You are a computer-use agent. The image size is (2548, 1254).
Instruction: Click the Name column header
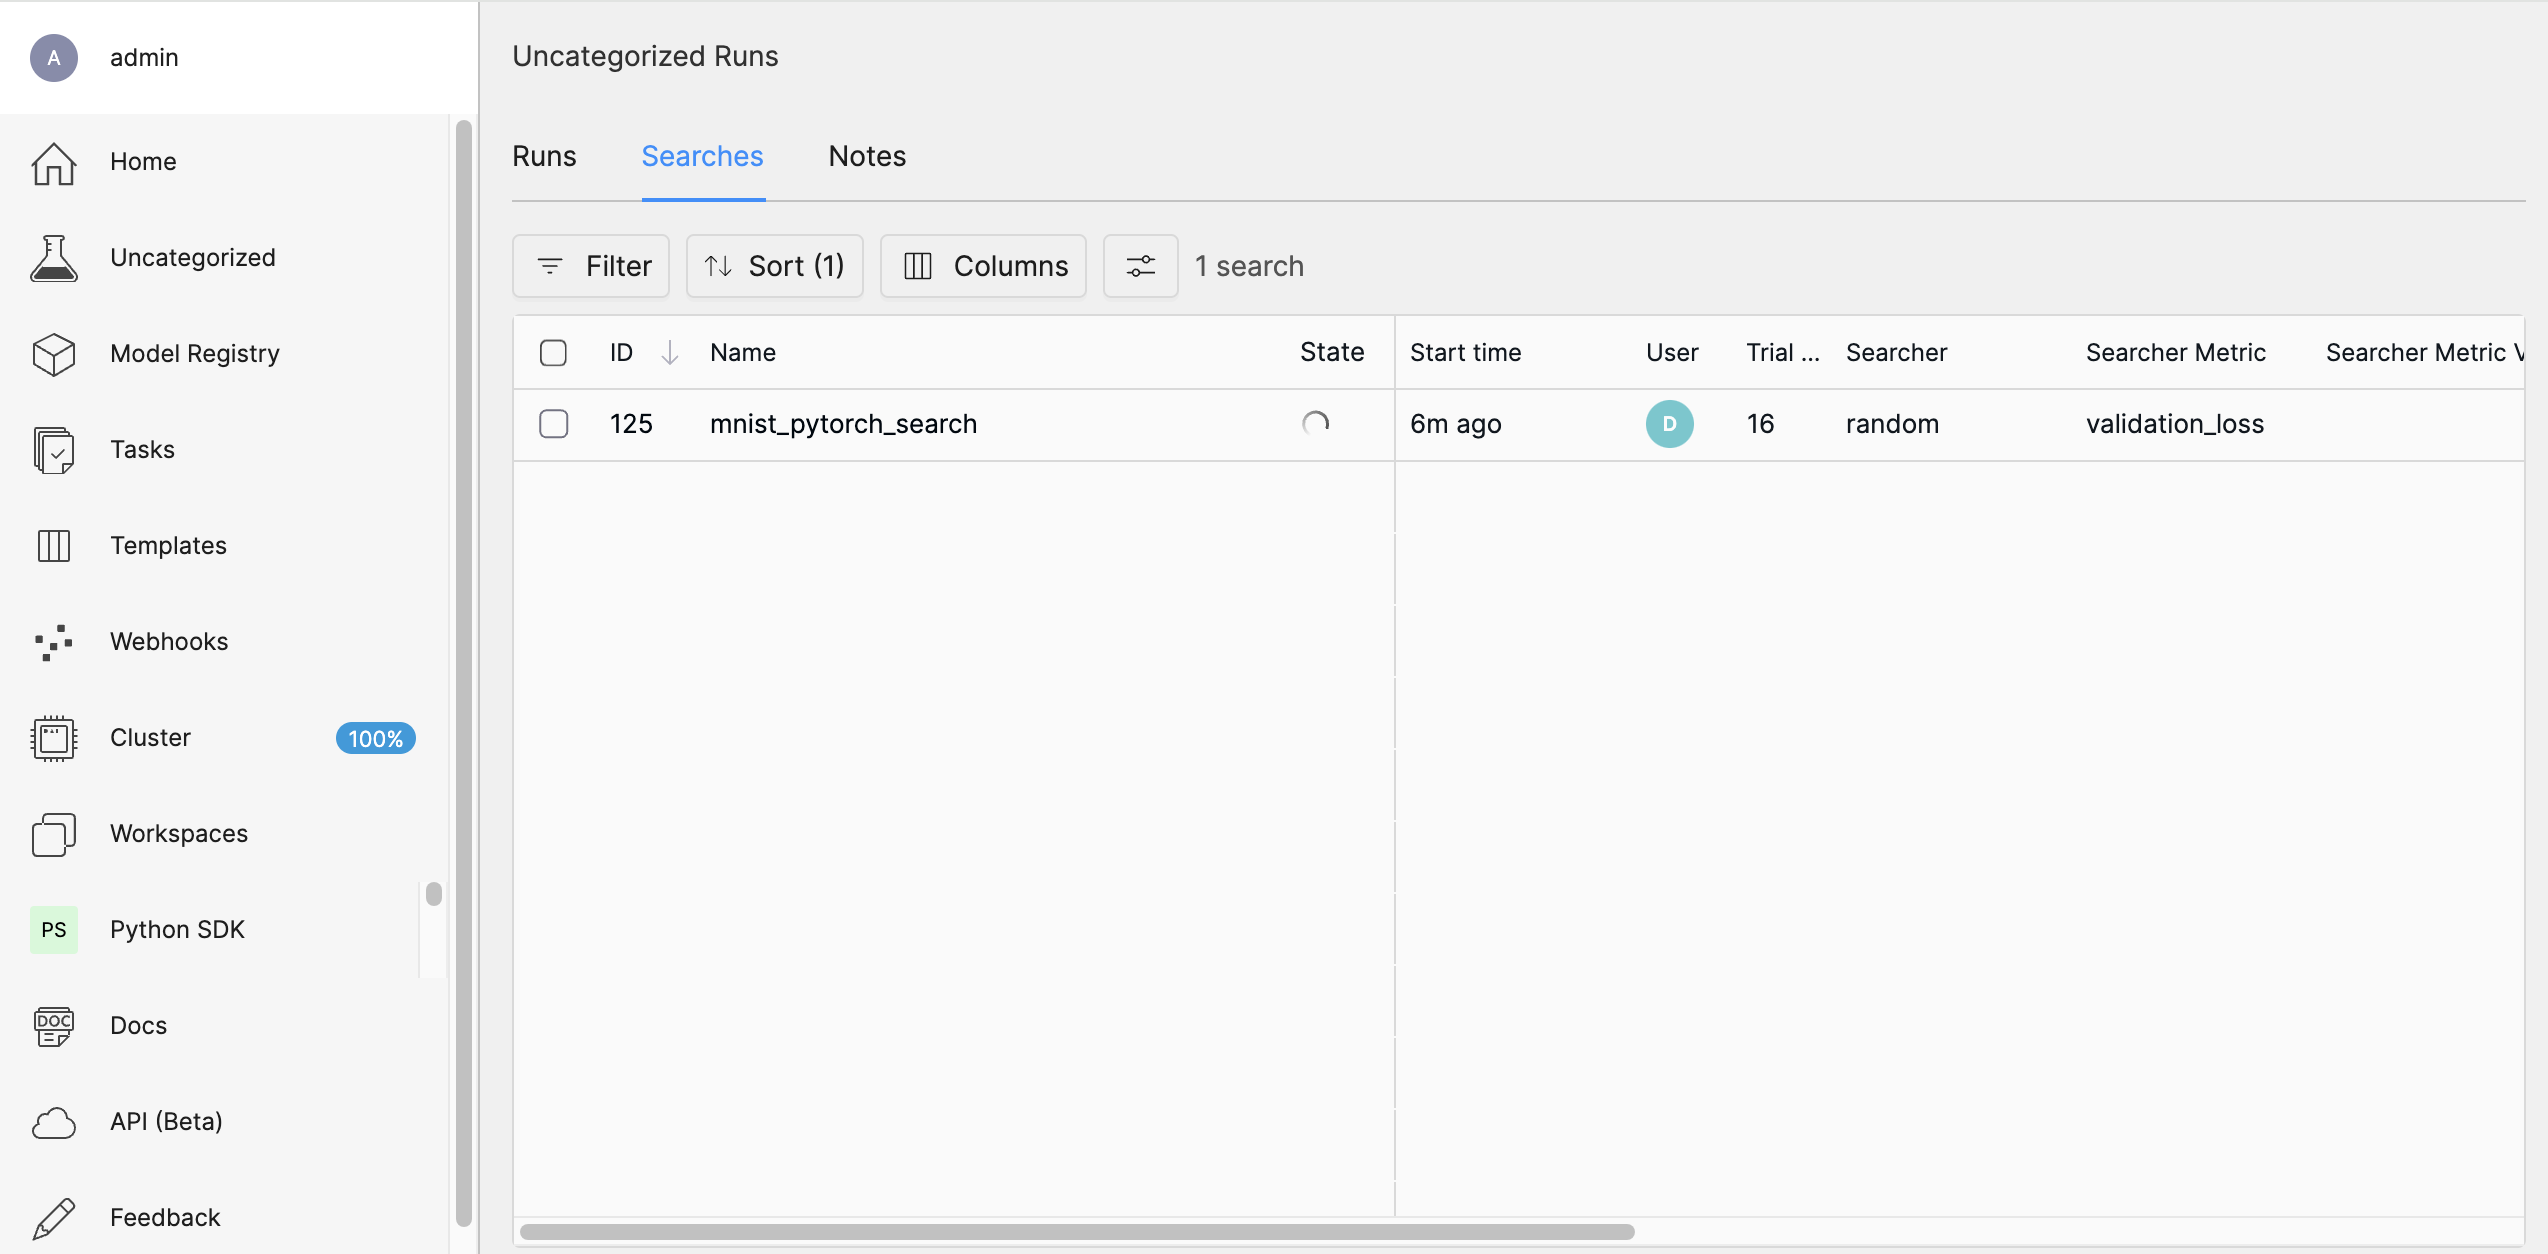point(743,353)
